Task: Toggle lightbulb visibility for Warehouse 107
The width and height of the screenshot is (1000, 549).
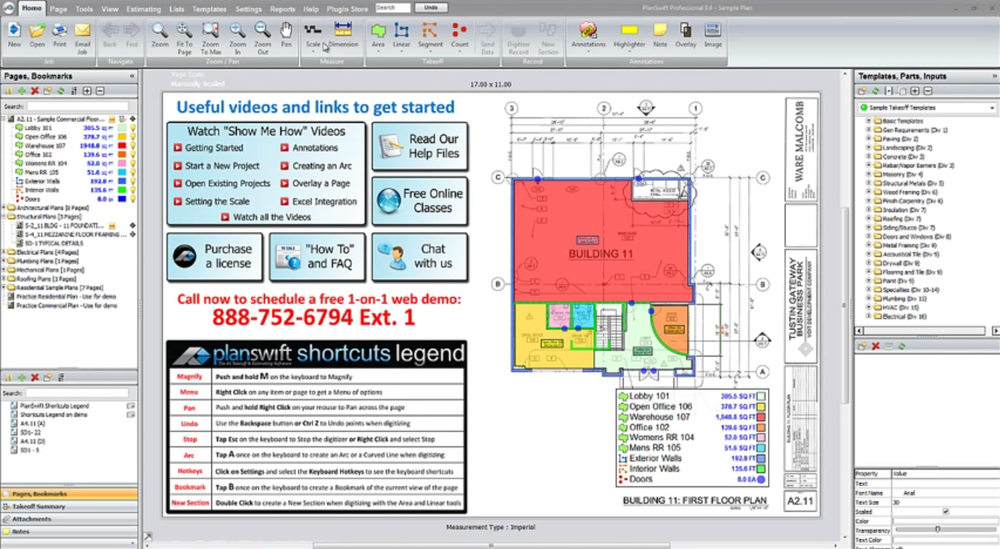Action: (131, 146)
